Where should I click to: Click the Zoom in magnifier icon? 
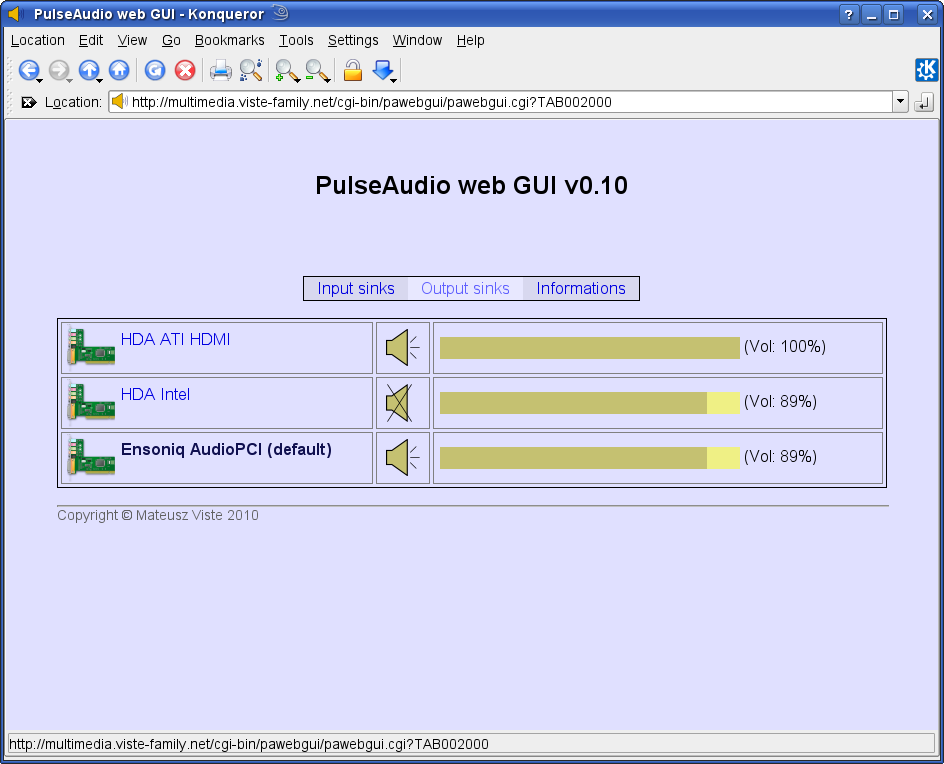coord(285,70)
